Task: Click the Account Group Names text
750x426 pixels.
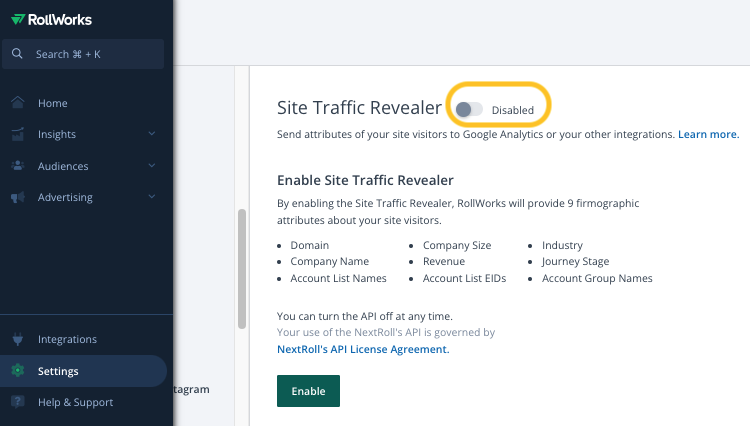Action: 597,278
